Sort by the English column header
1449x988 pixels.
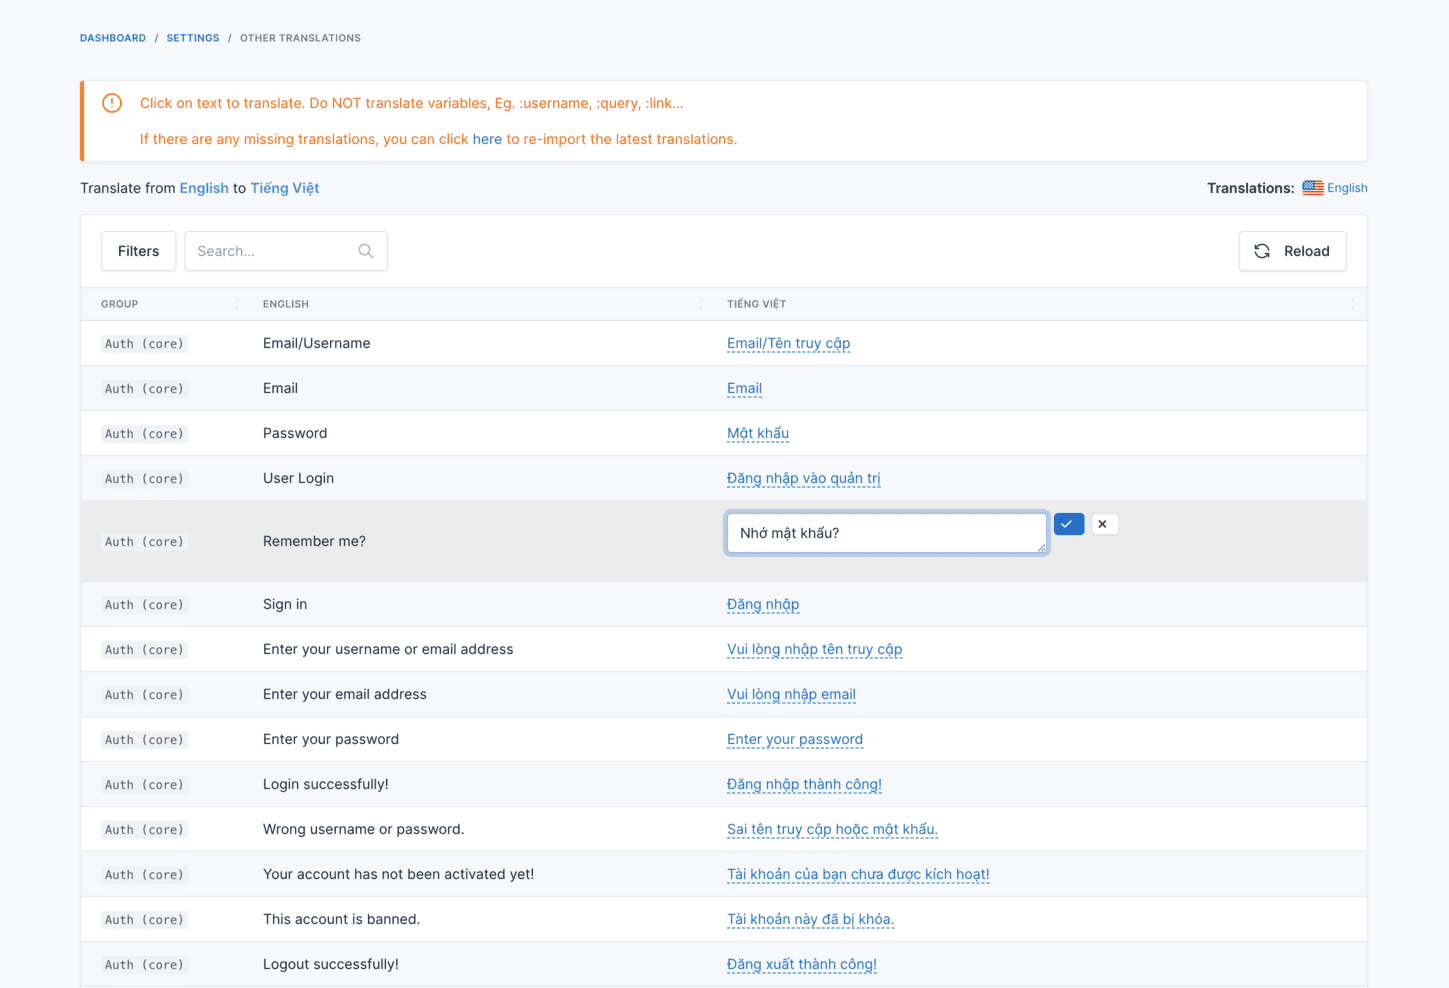[286, 304]
